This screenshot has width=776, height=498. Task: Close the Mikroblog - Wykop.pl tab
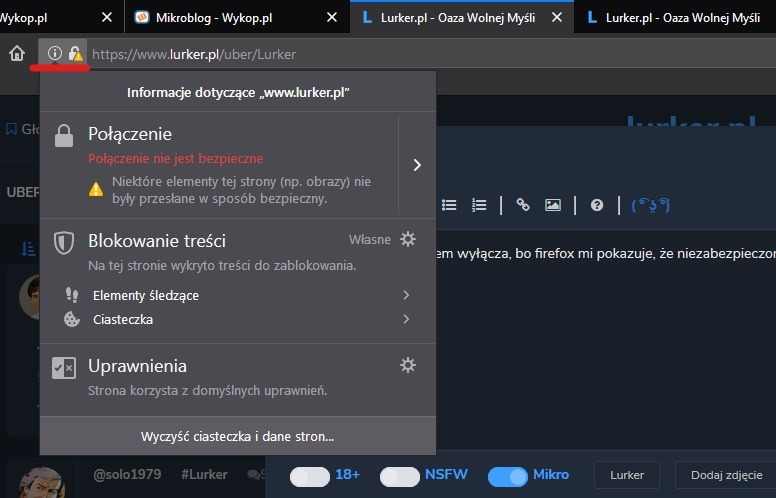[x=332, y=17]
